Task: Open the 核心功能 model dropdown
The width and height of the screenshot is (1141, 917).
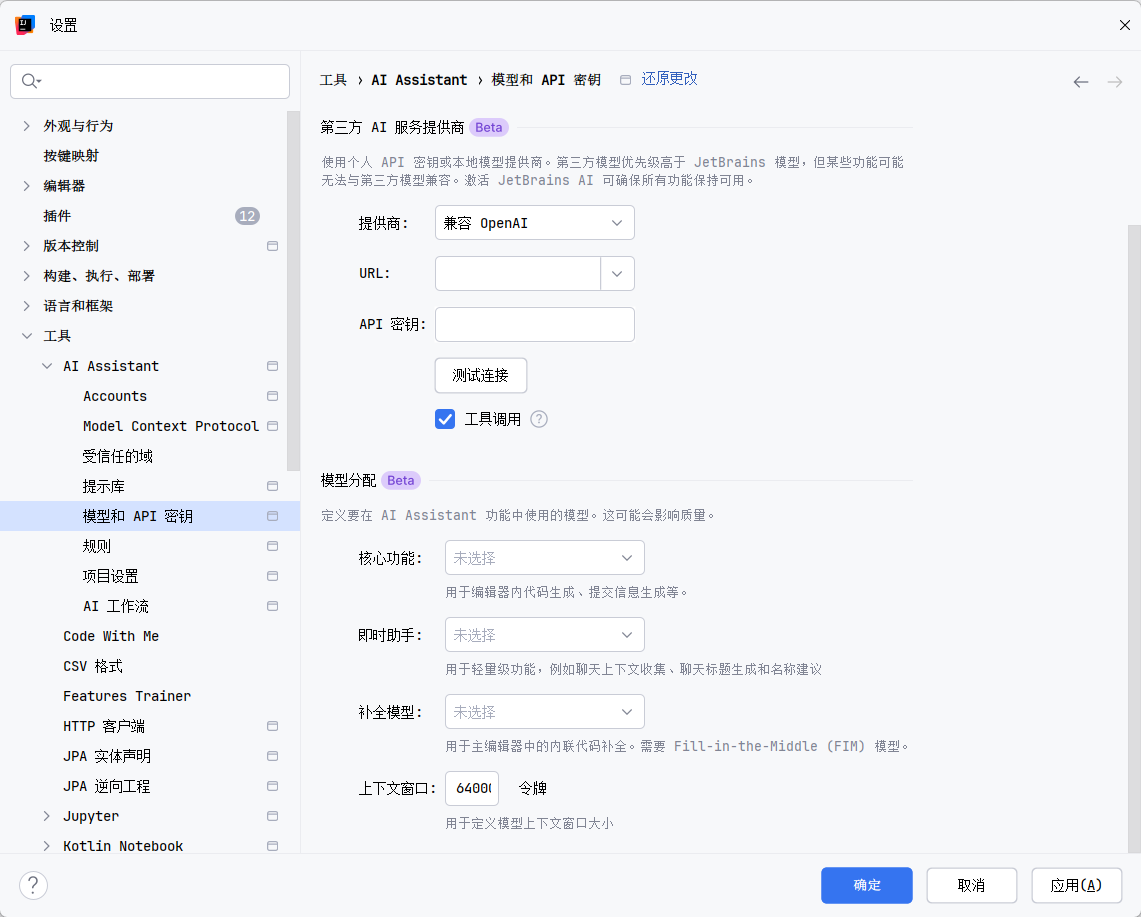Action: 544,557
